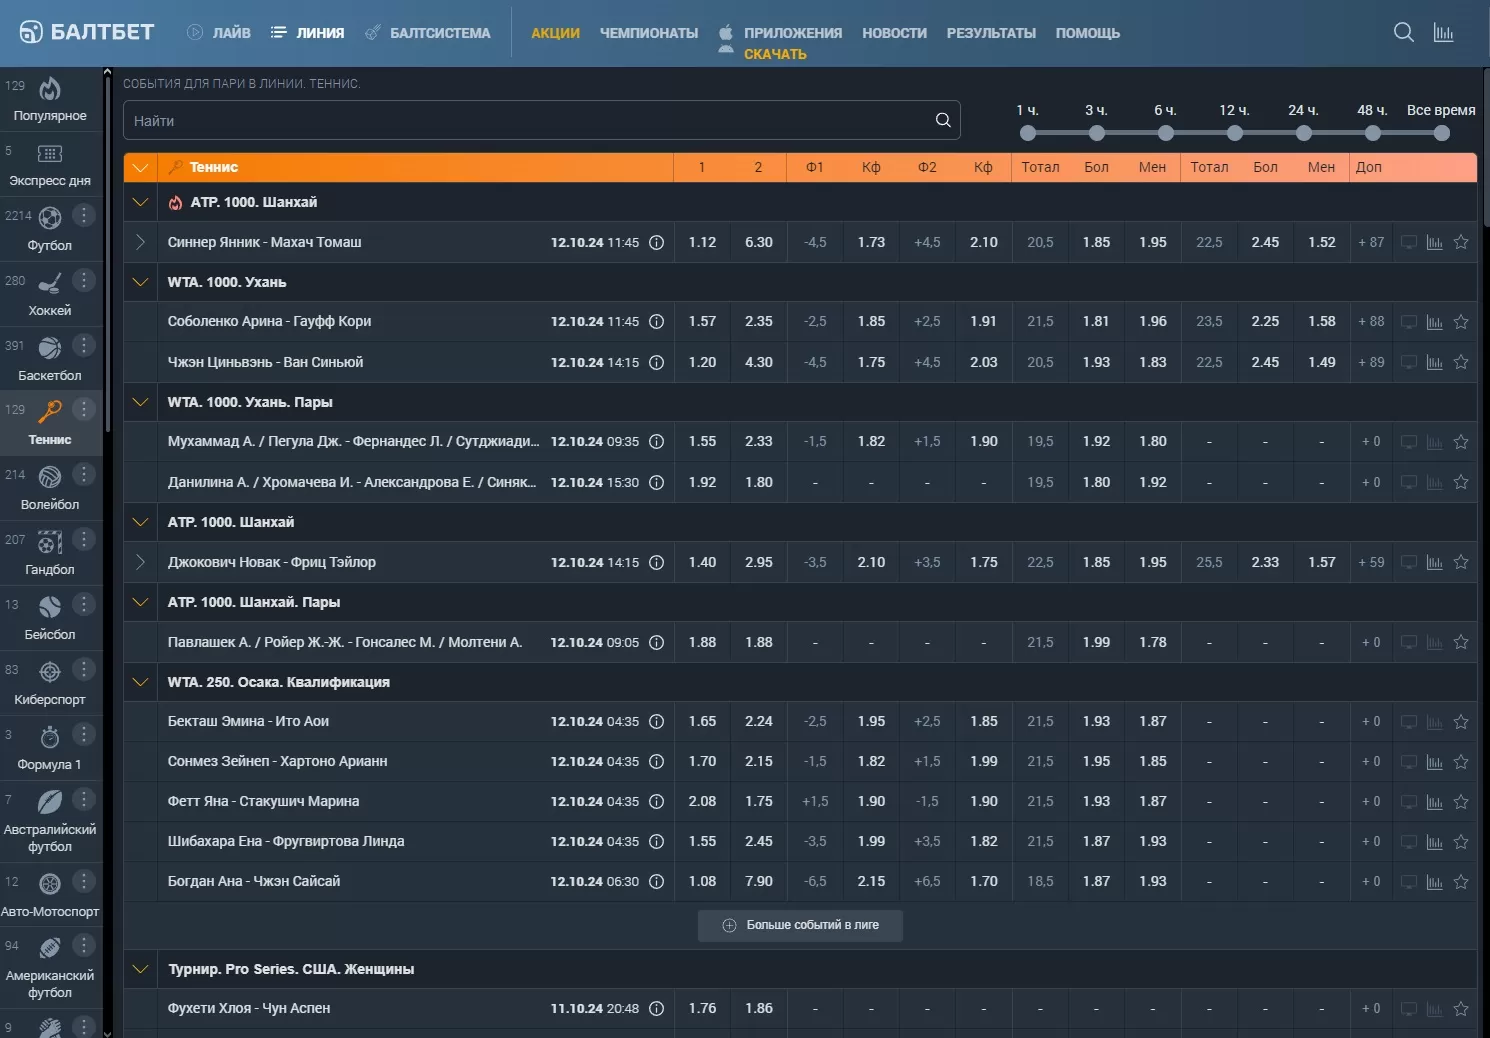
Task: Open the Football section in the sidebar
Action: (49, 228)
